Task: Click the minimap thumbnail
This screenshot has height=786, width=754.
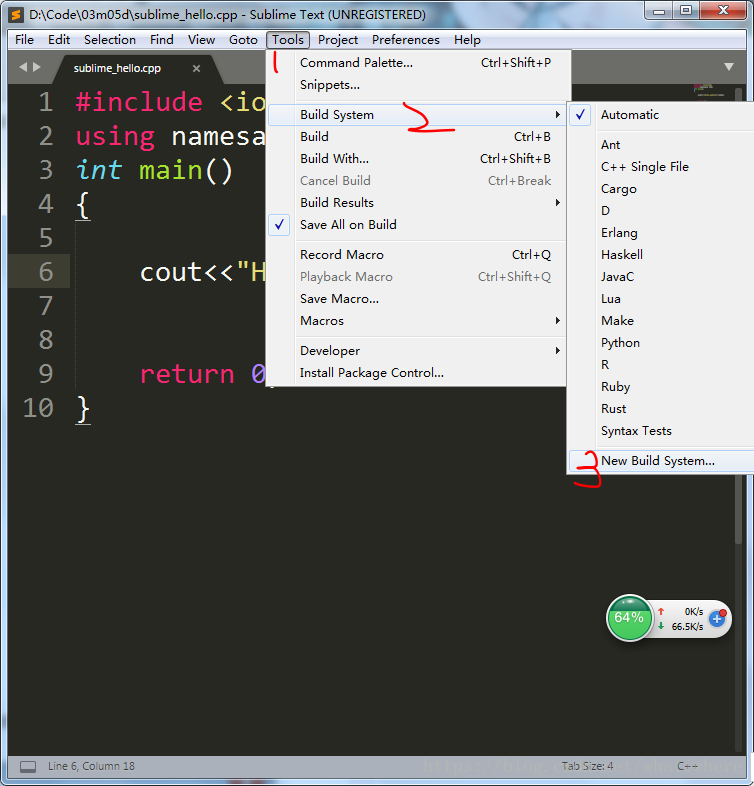Action: 709,92
